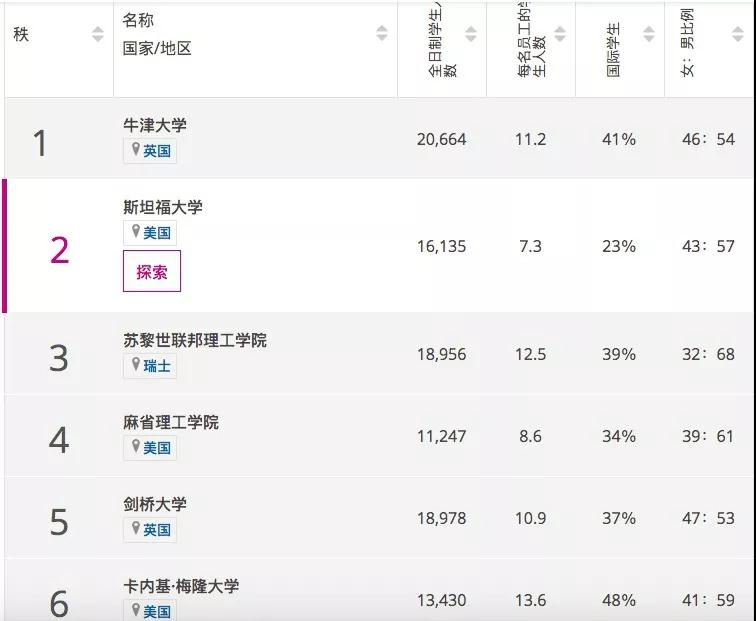Click the location pin icon under 剑桥大学

(136, 529)
